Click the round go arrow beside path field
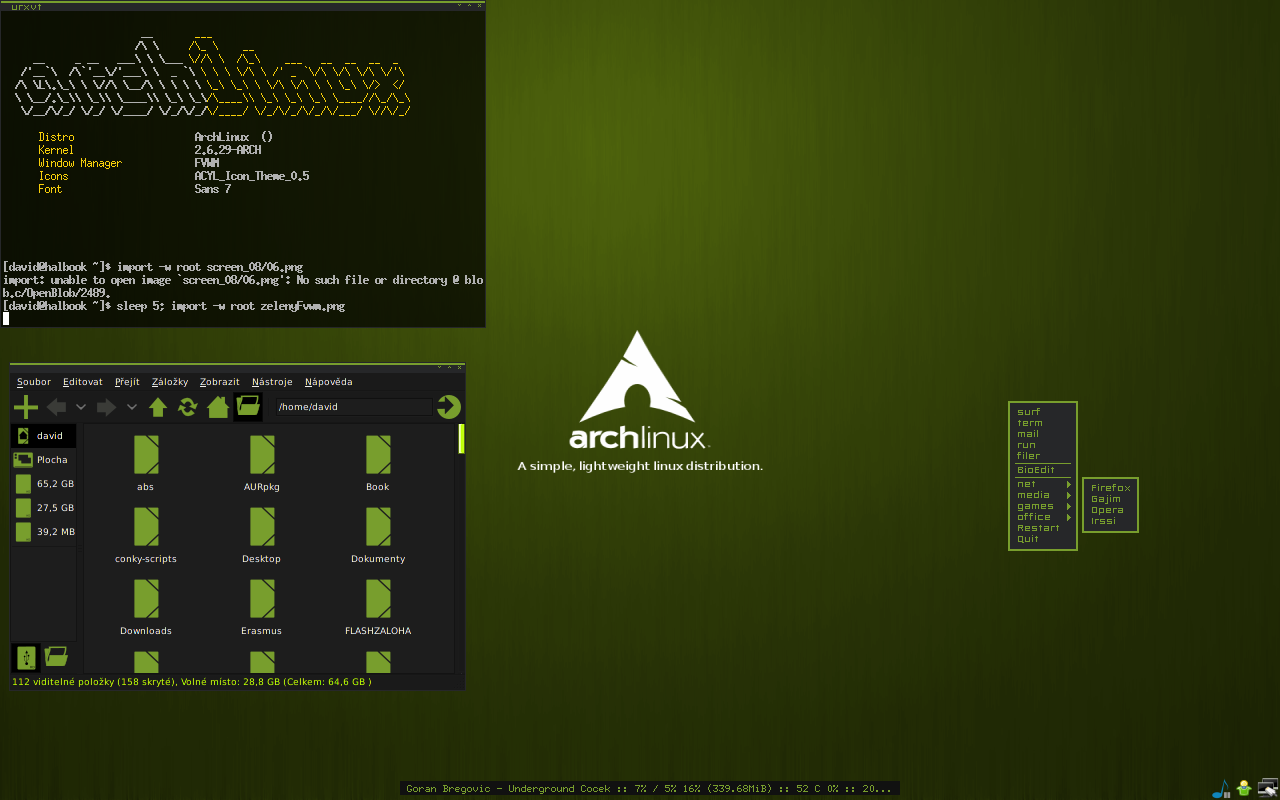 tap(449, 406)
